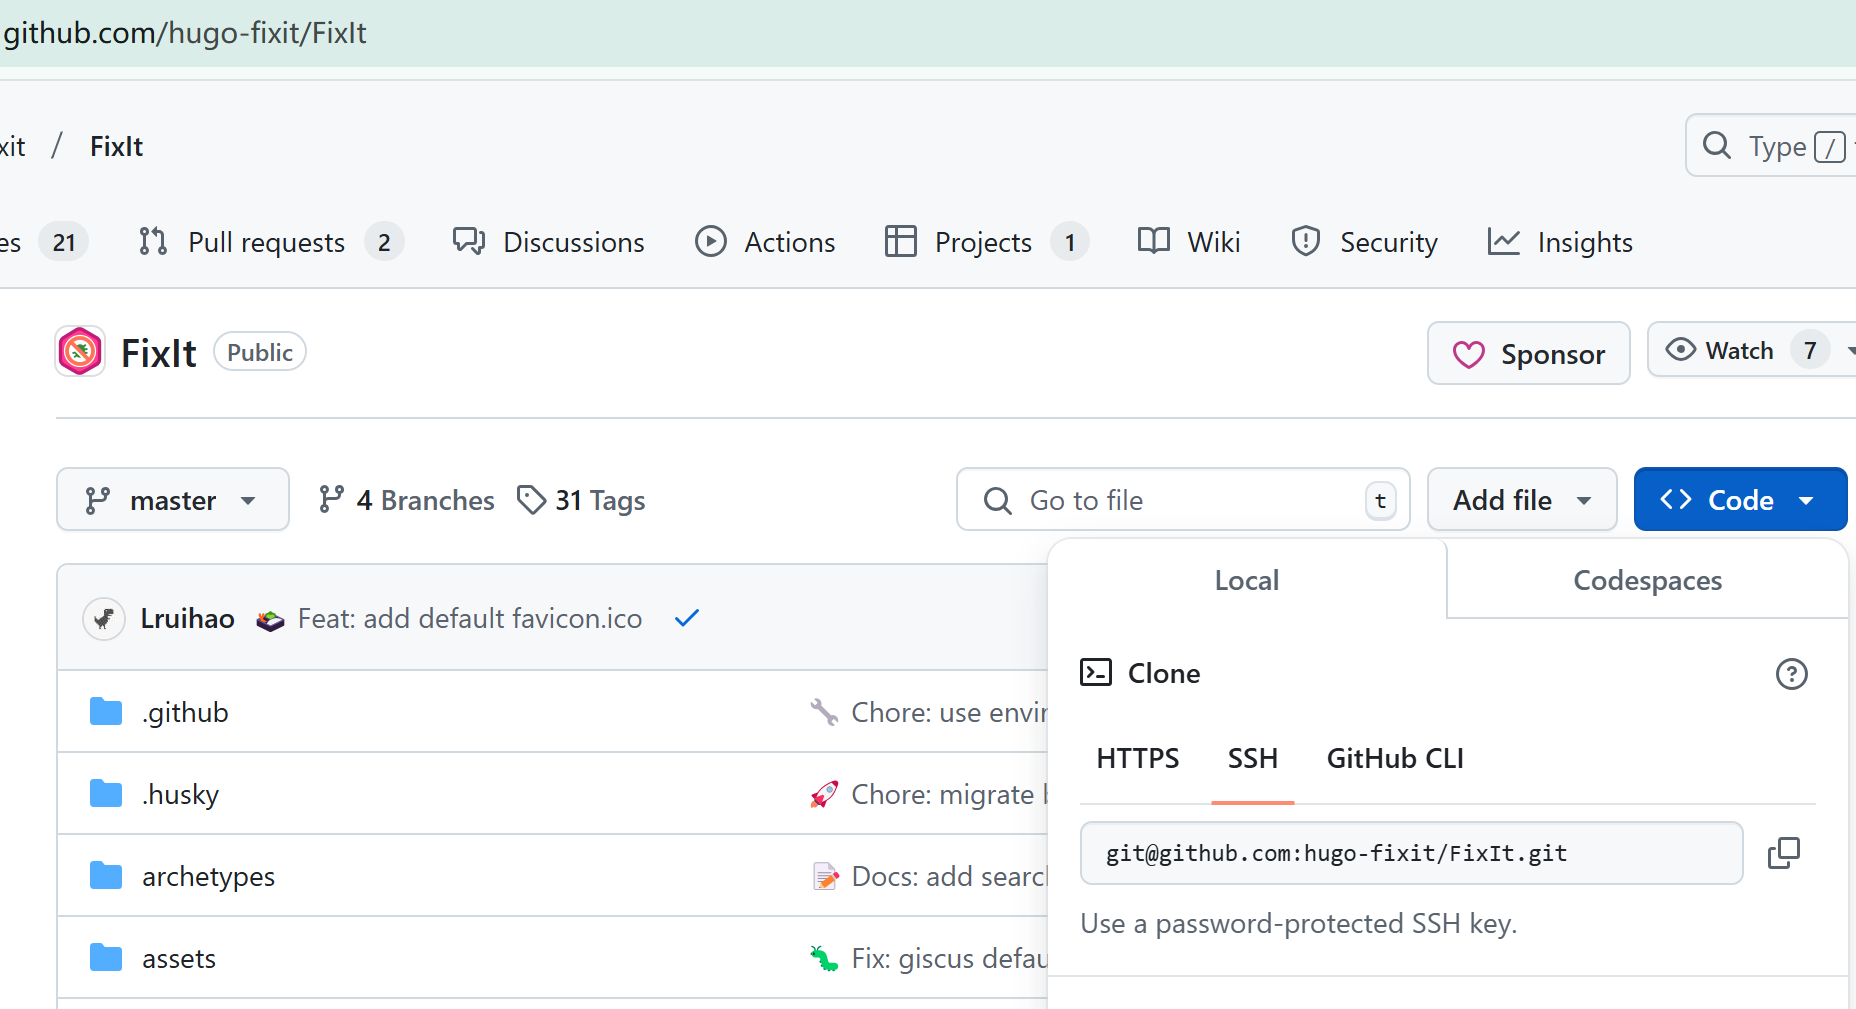View the 4 Branches link
This screenshot has height=1009, width=1856.
point(406,500)
